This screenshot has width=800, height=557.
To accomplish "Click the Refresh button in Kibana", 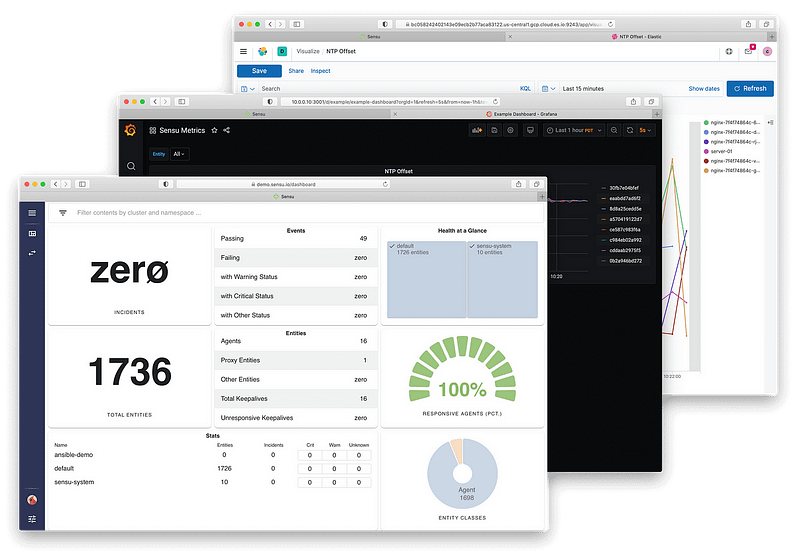I will click(750, 89).
